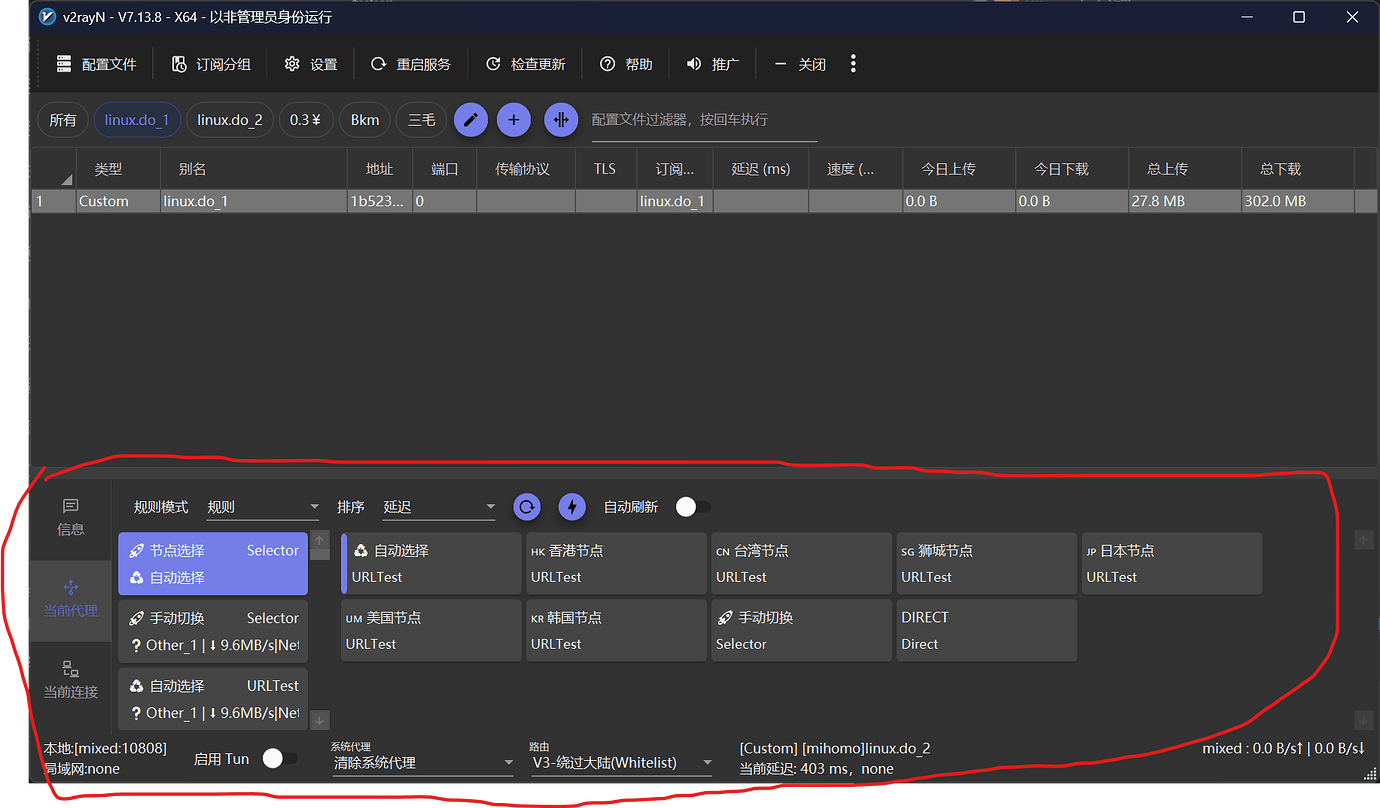Open 配置文件 menu

tap(97, 64)
